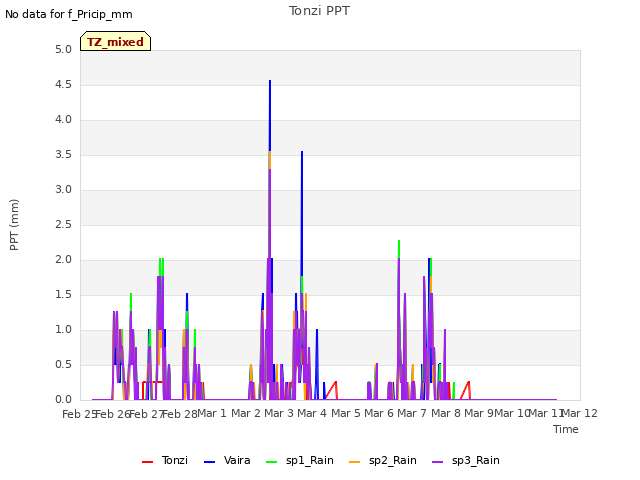Click the TZ_mixed label badge

[x=116, y=41]
